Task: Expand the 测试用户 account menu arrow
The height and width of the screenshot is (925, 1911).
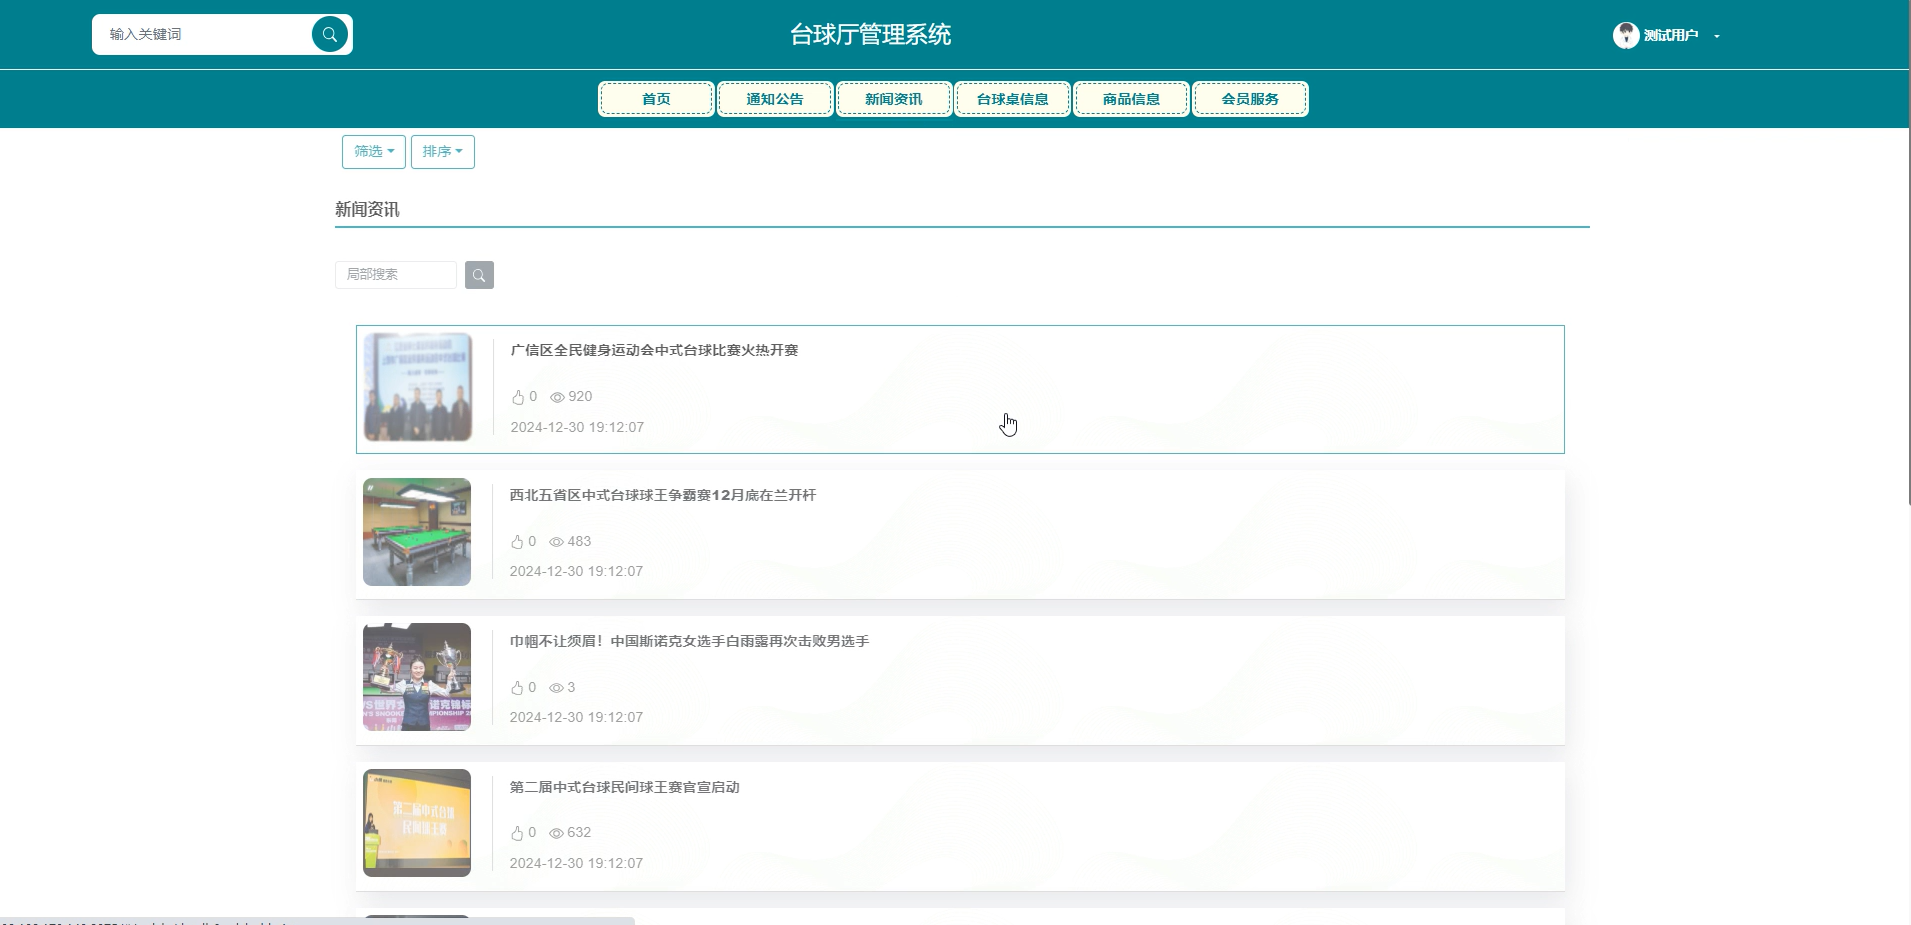Action: (x=1717, y=36)
